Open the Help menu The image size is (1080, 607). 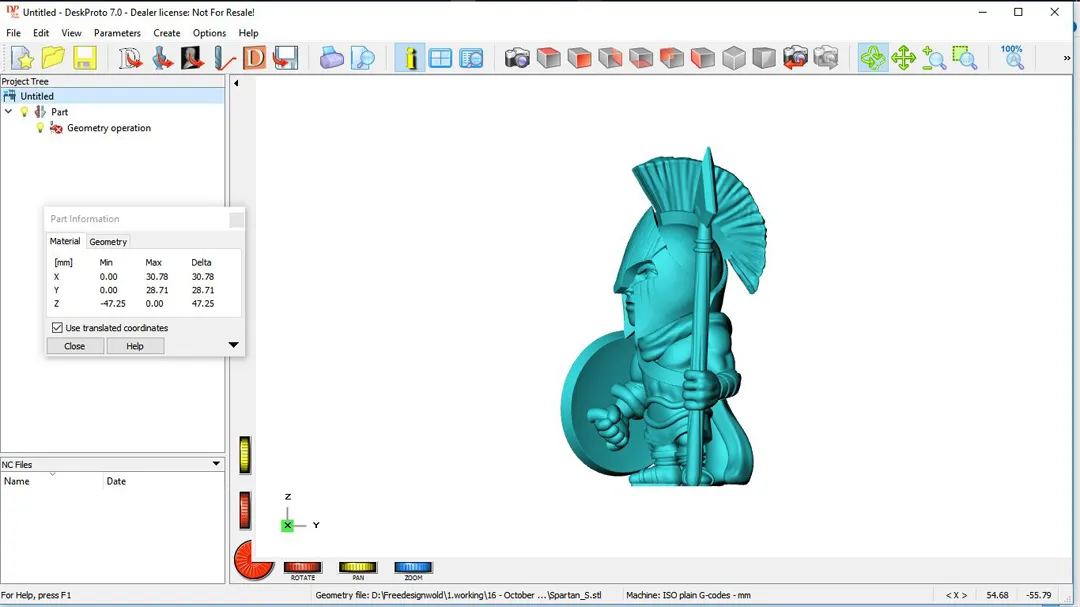tap(249, 33)
